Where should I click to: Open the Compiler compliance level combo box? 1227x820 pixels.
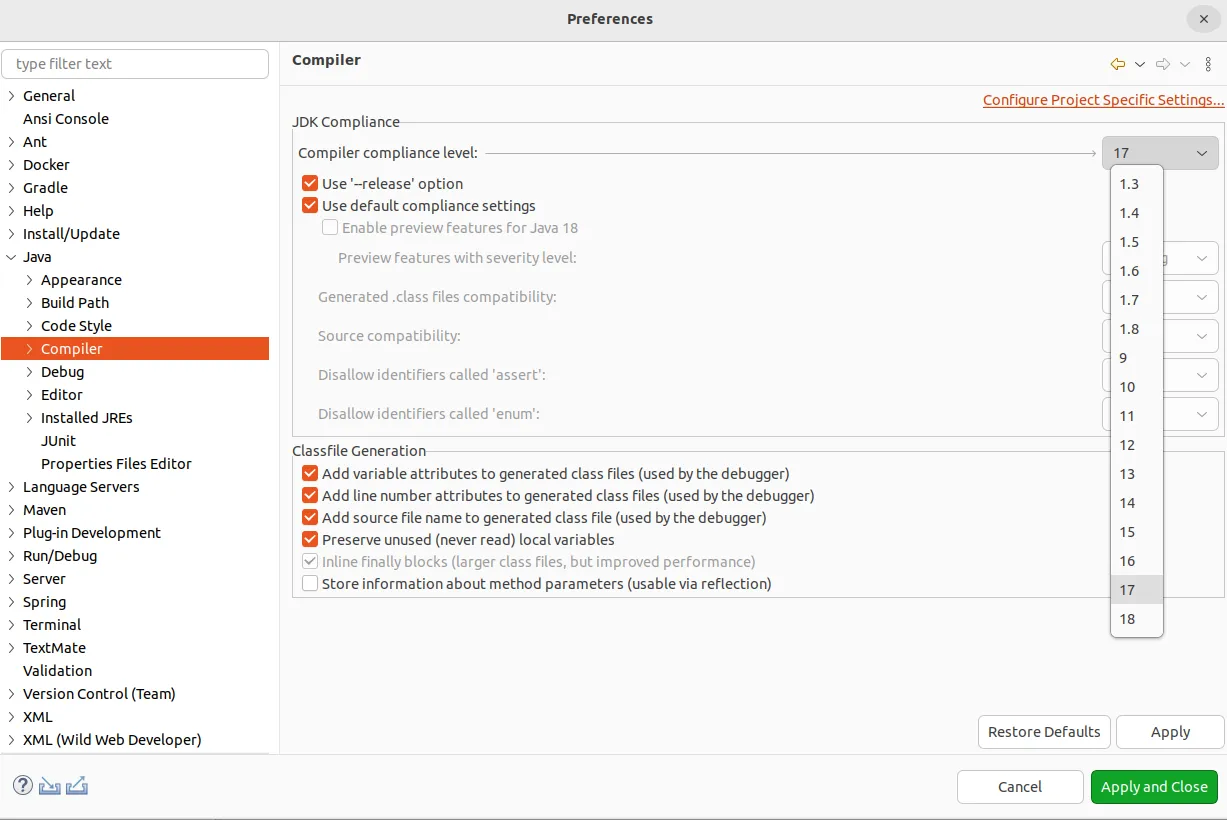[1160, 153]
